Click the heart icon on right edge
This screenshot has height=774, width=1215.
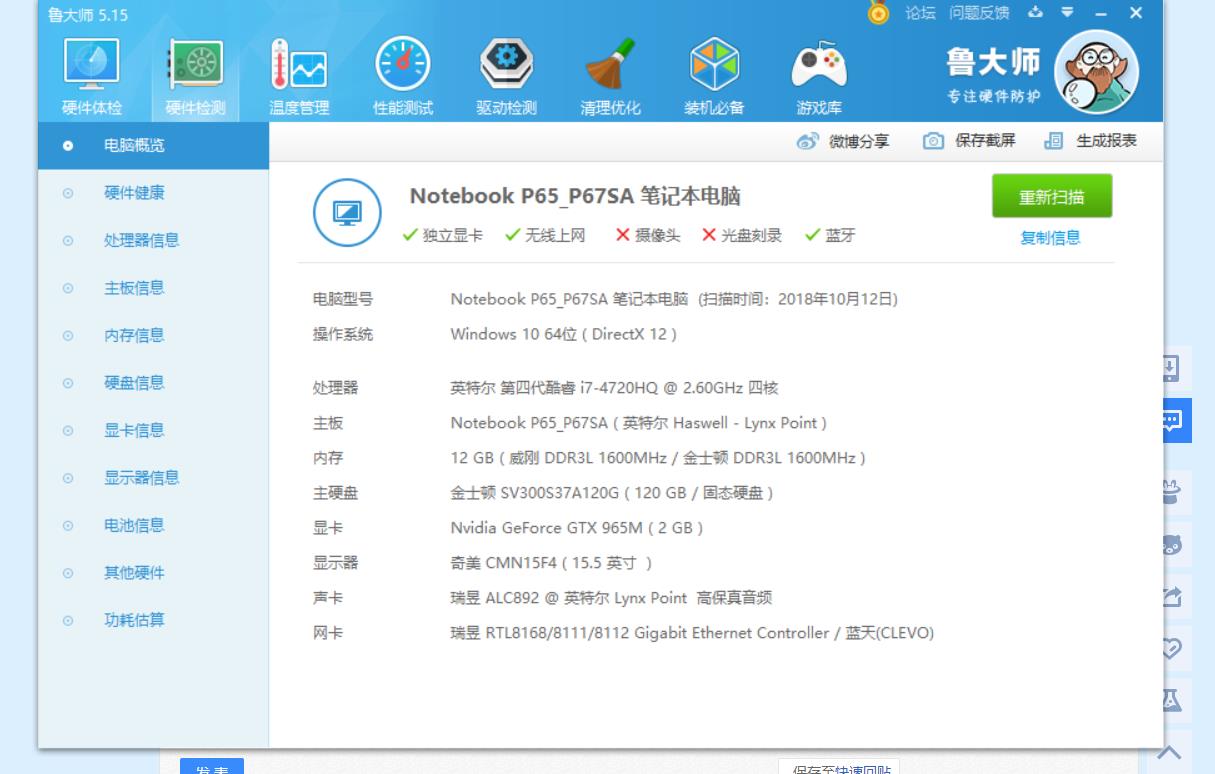click(x=1172, y=648)
